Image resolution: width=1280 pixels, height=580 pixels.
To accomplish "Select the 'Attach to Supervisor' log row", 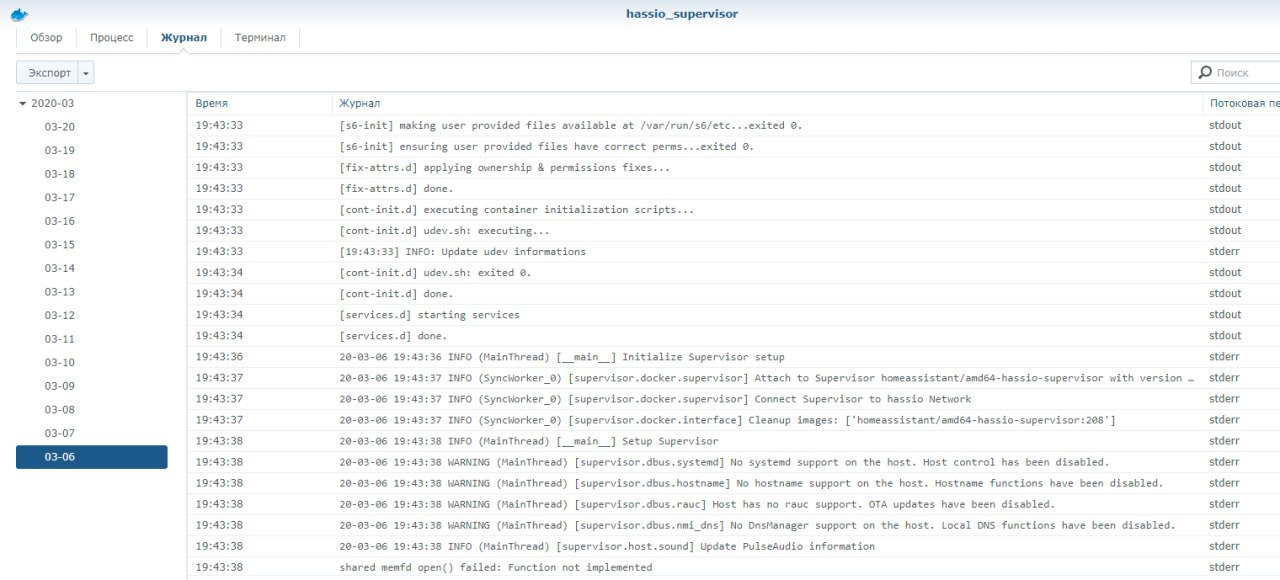I will 734,377.
